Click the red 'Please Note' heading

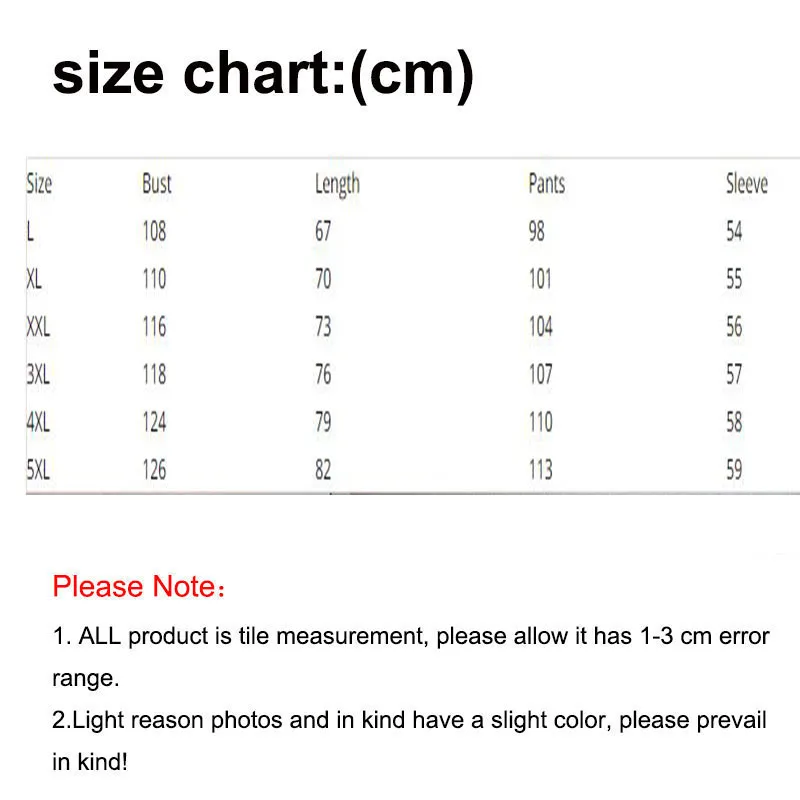138,586
